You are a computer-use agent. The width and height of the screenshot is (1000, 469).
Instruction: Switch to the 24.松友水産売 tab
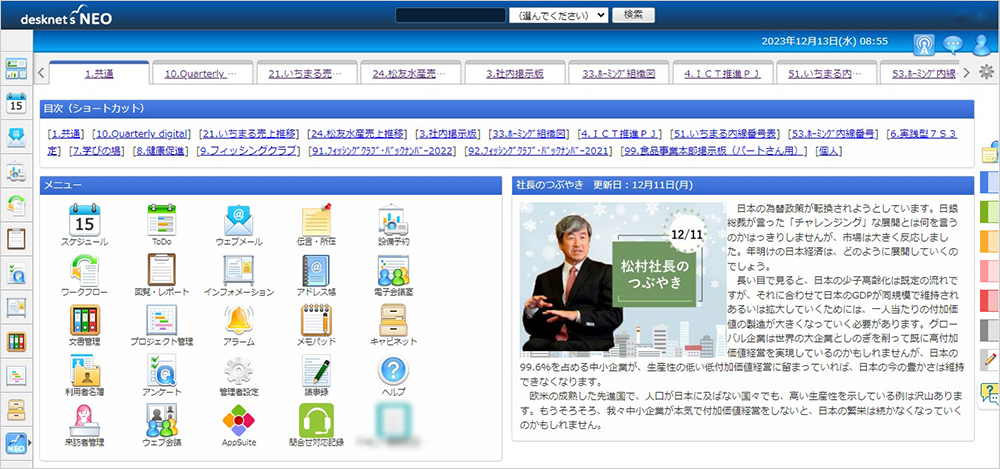(409, 73)
